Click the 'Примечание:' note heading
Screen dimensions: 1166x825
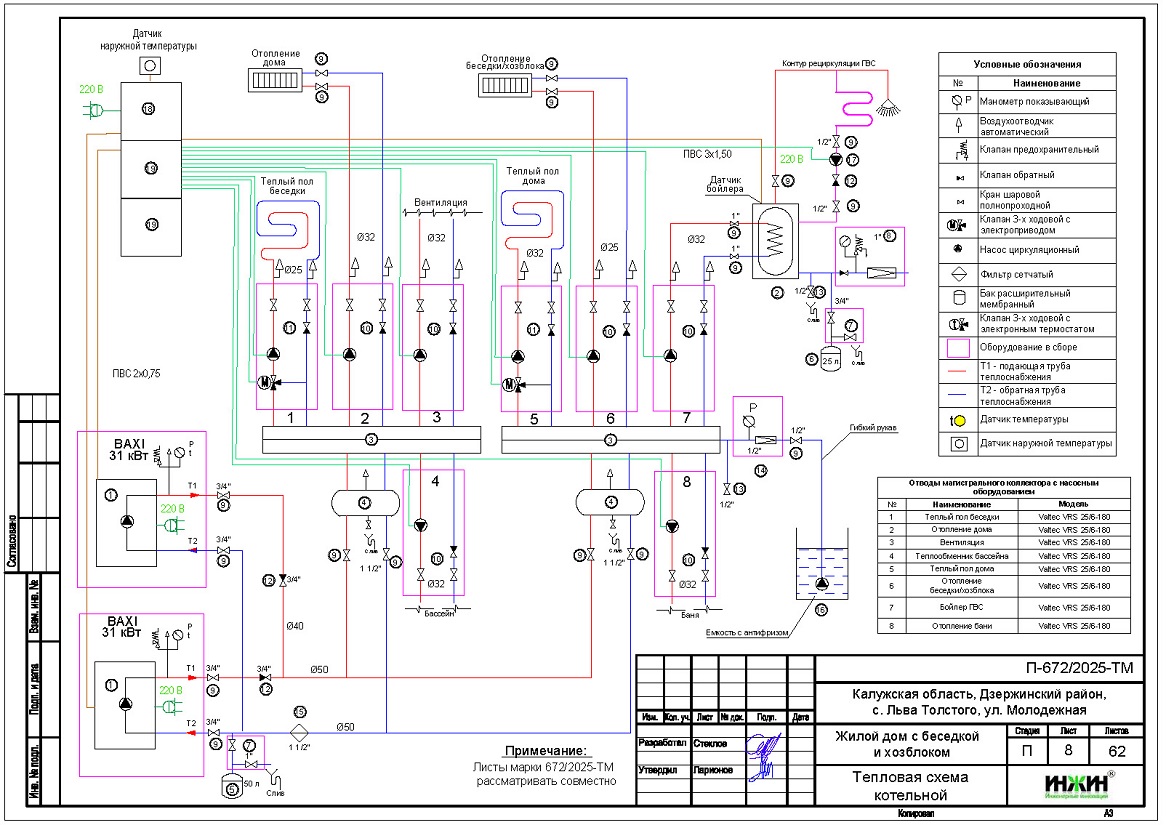pyautogui.click(x=548, y=750)
